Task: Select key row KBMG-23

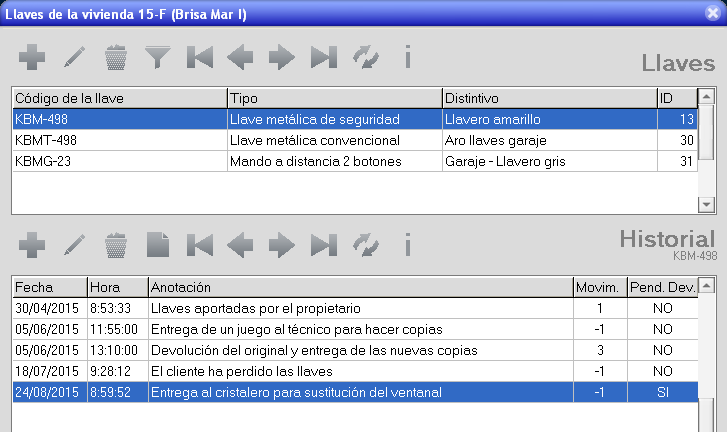Action: click(355, 161)
